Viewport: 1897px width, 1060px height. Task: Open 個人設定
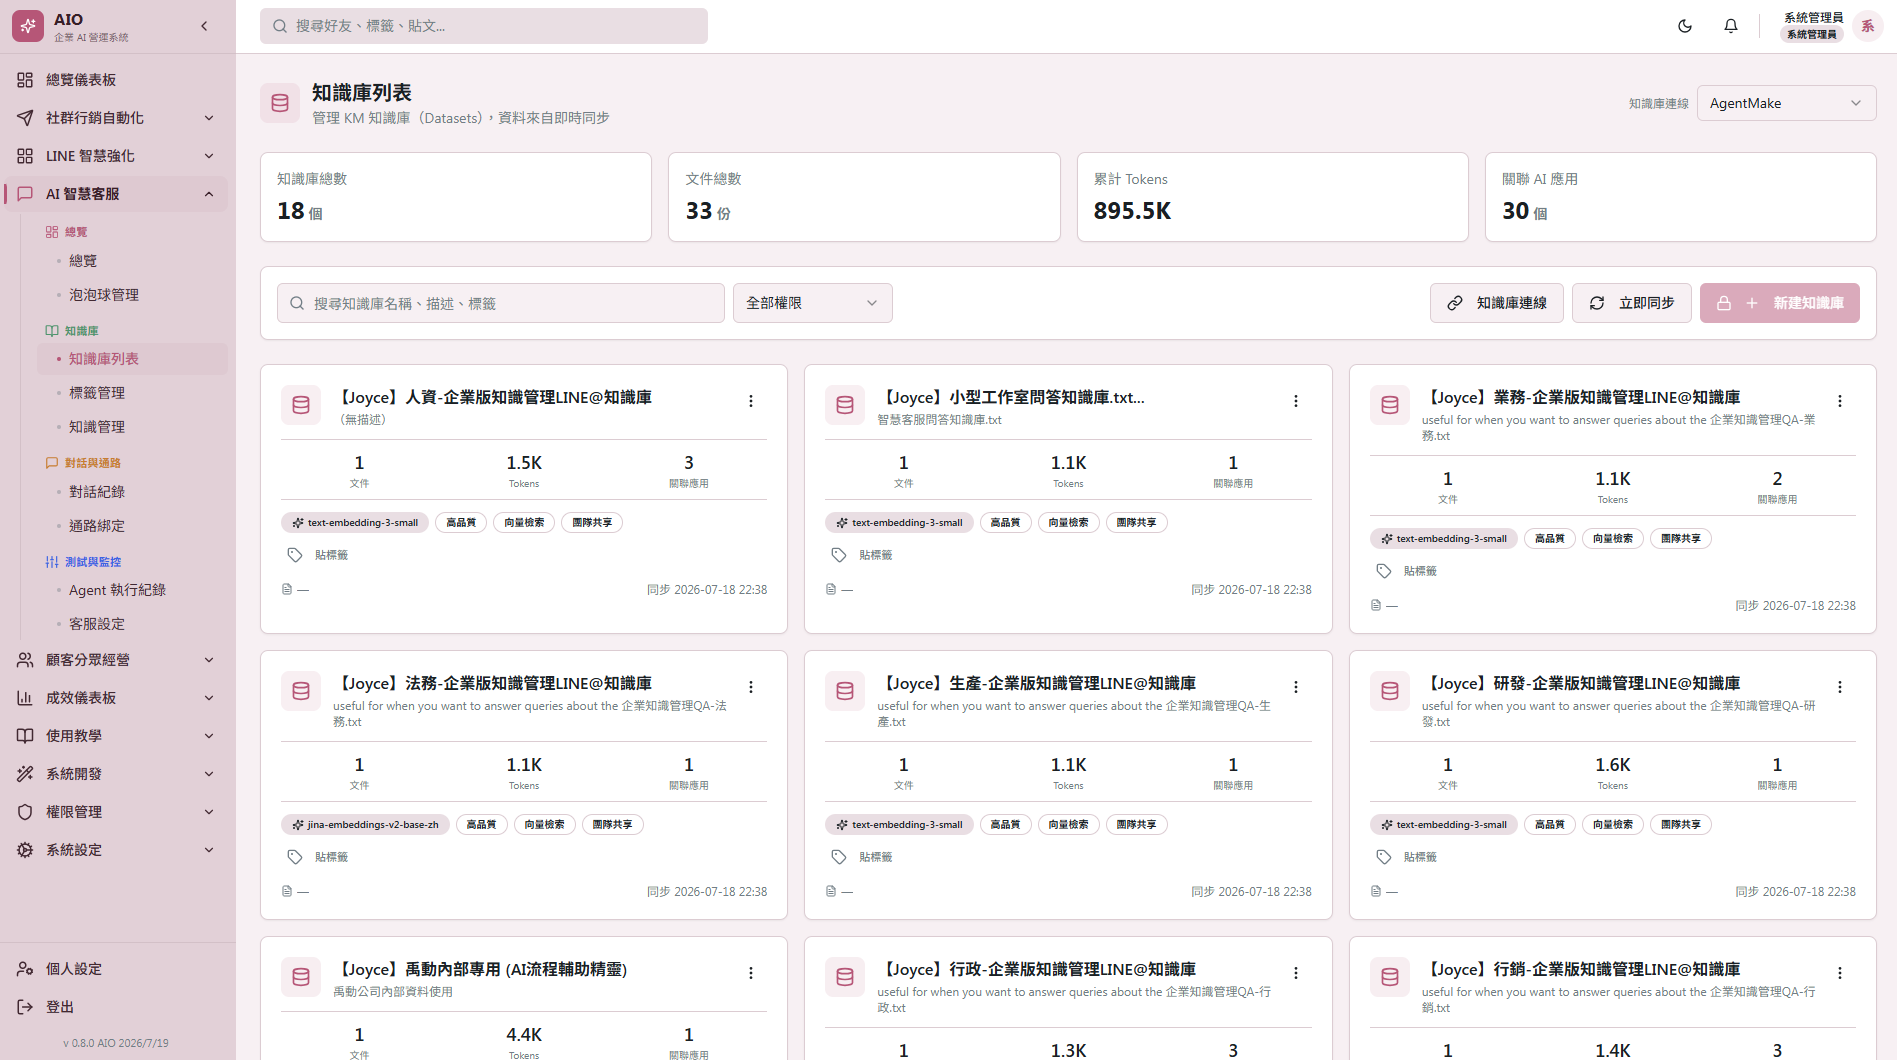click(116, 969)
